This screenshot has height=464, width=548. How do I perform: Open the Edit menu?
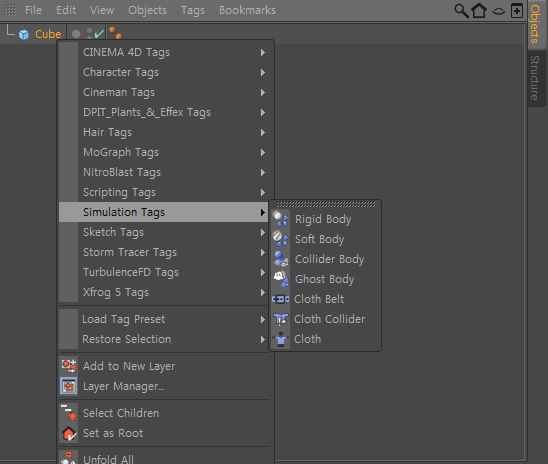[x=66, y=10]
